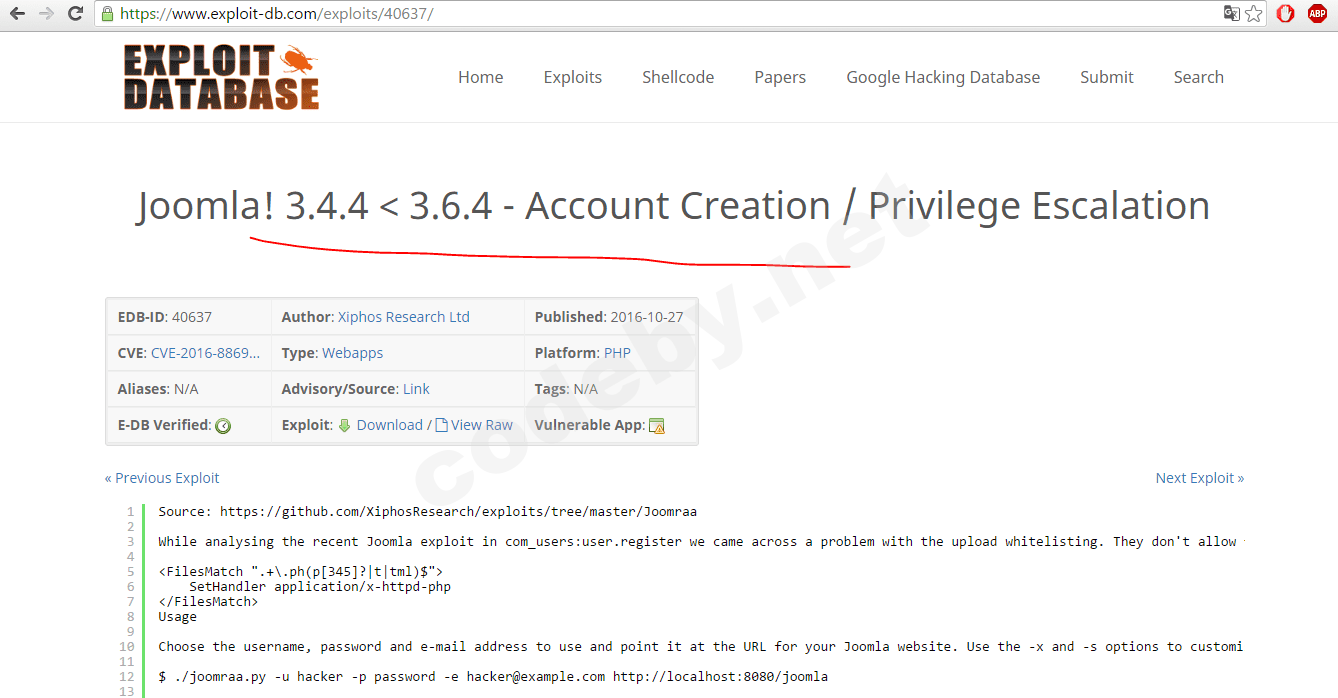Click the E-DB Verified clock icon
The width and height of the screenshot is (1338, 698).
click(x=223, y=426)
